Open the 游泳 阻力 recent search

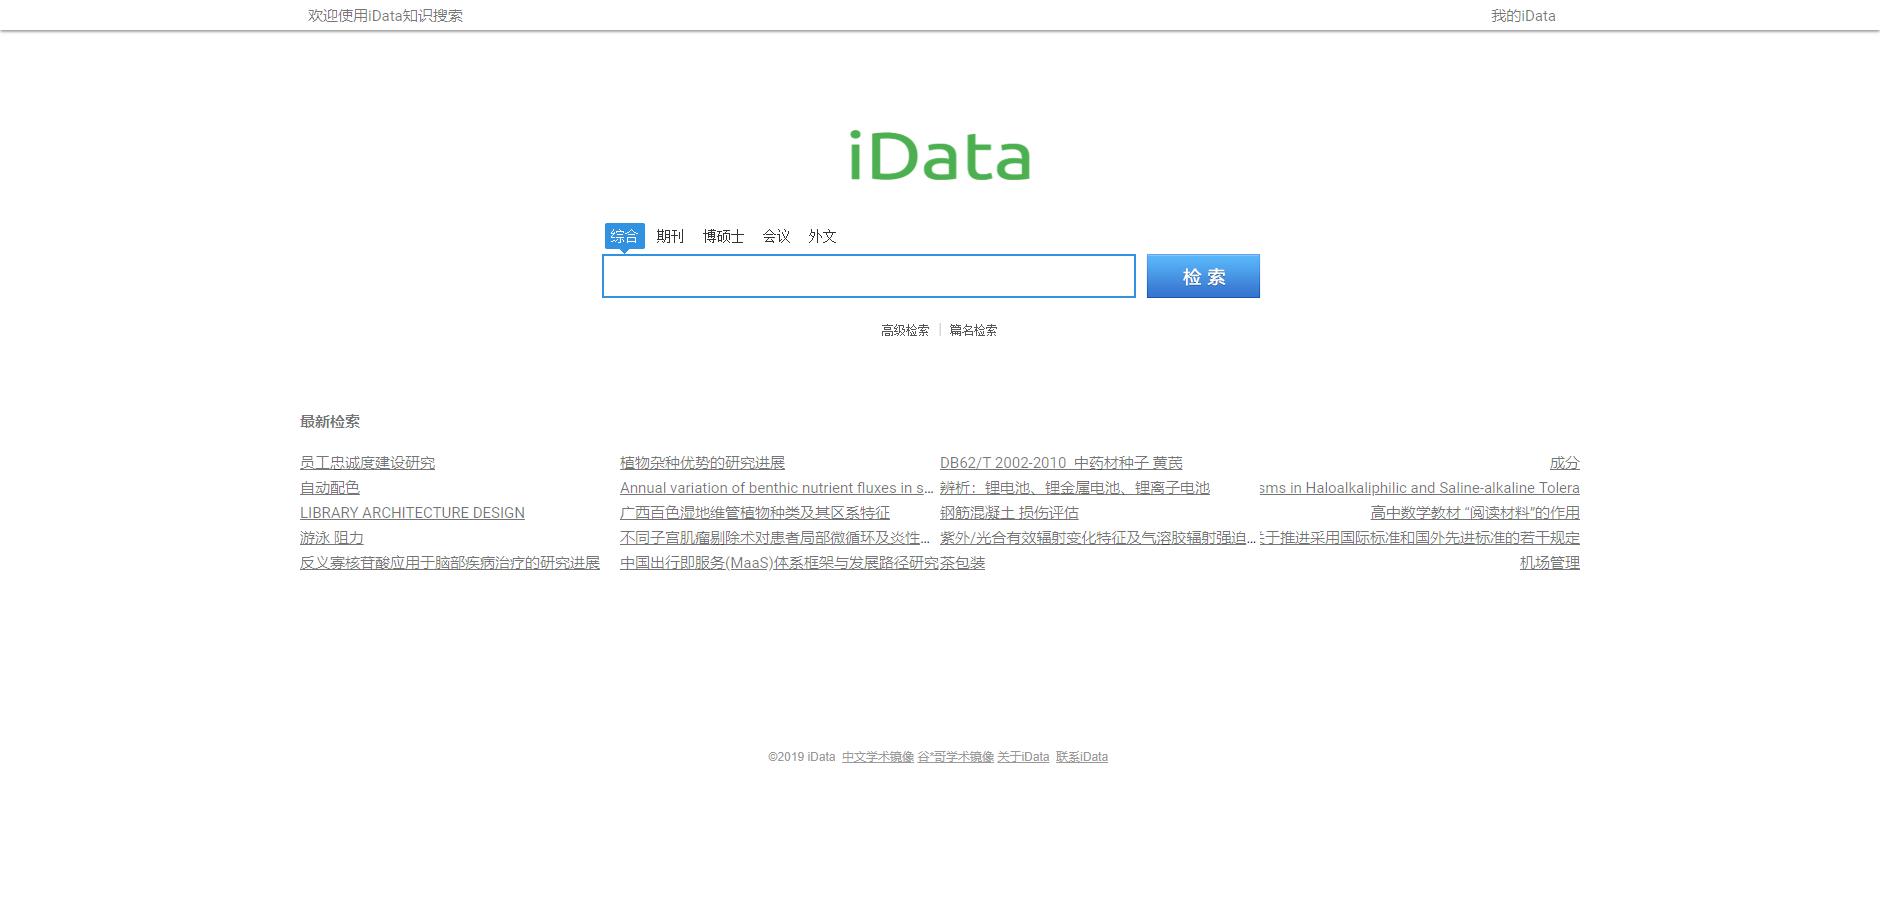pos(330,538)
